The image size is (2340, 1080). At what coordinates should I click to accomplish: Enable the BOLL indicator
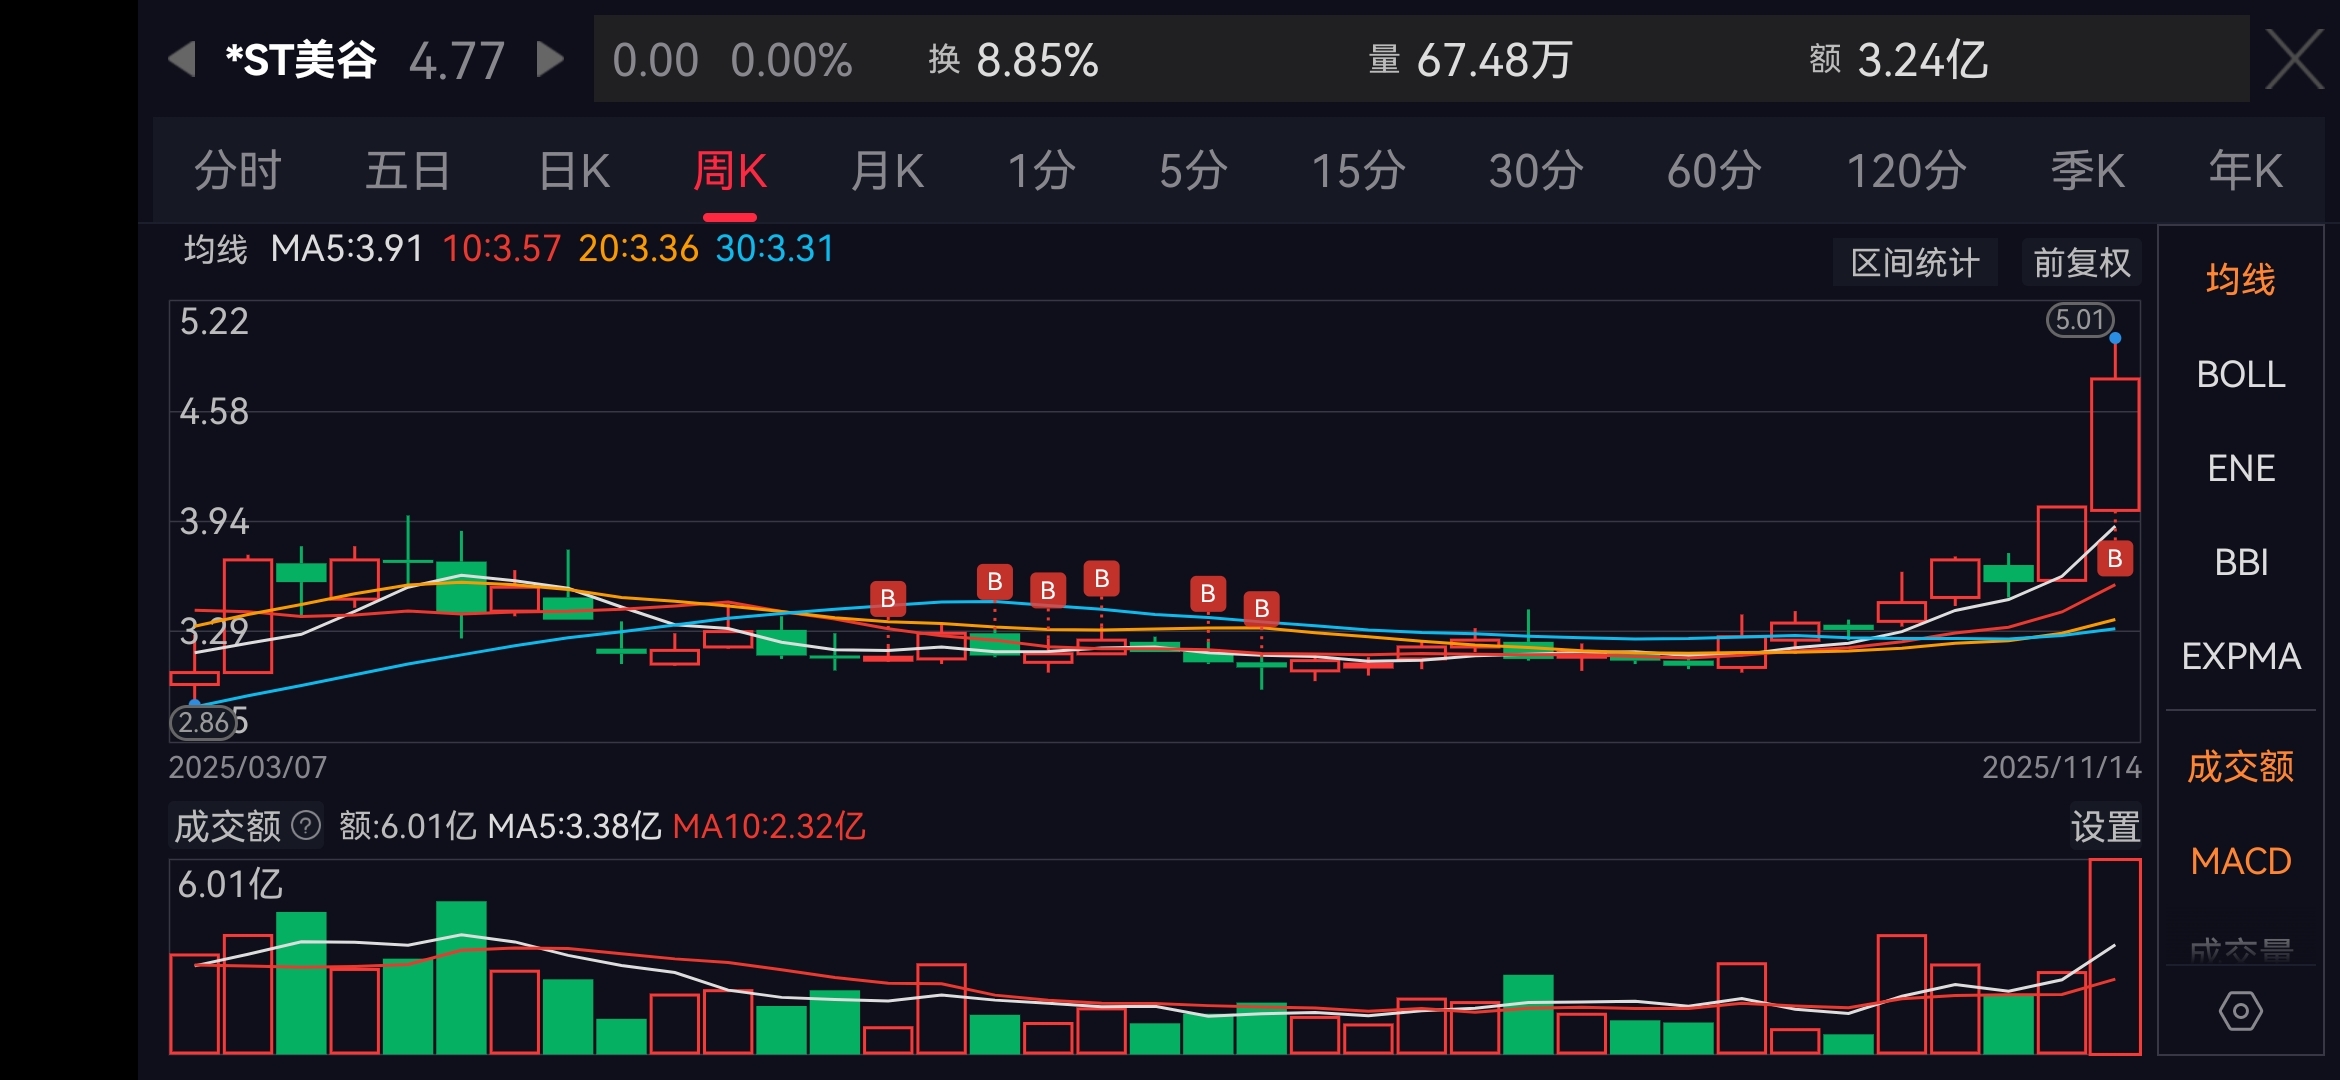click(2240, 374)
